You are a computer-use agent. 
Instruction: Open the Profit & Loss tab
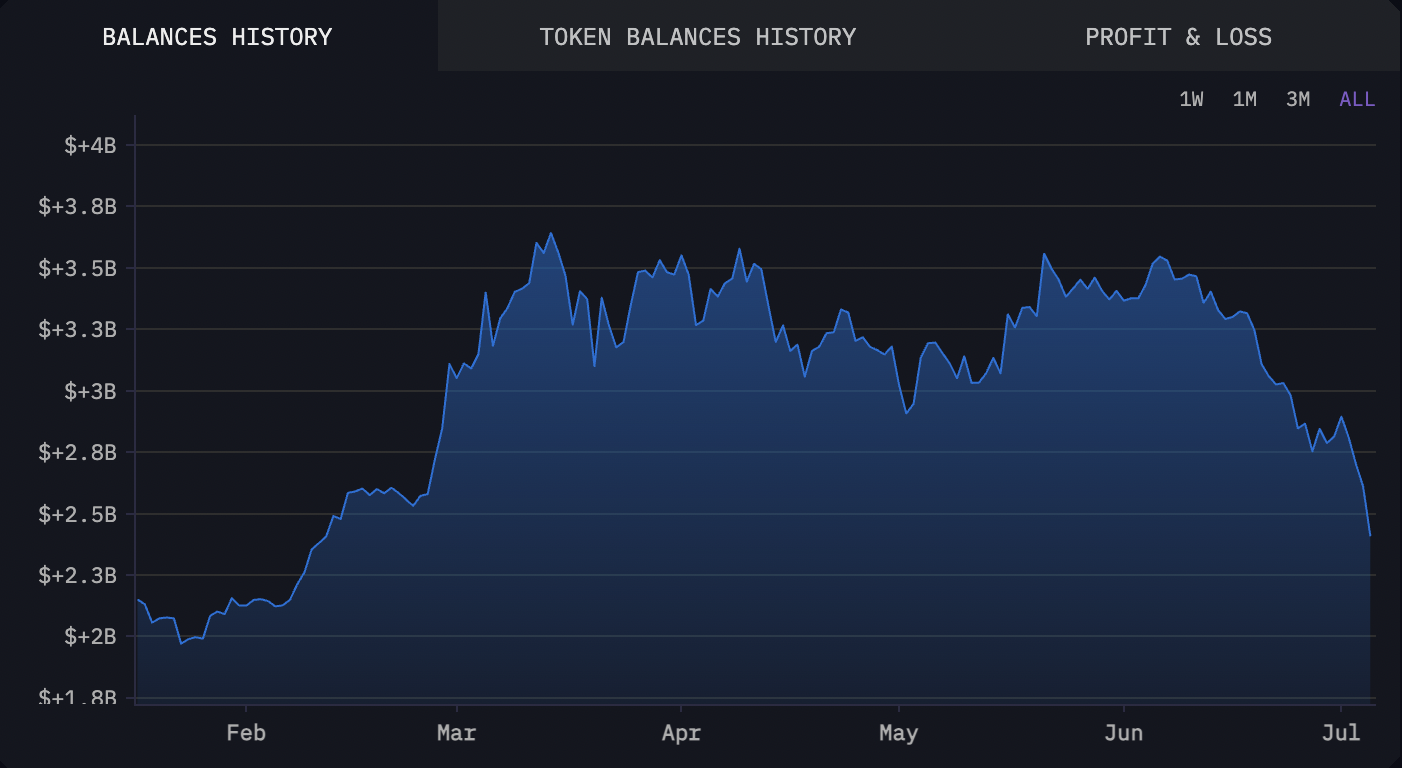coord(1178,37)
